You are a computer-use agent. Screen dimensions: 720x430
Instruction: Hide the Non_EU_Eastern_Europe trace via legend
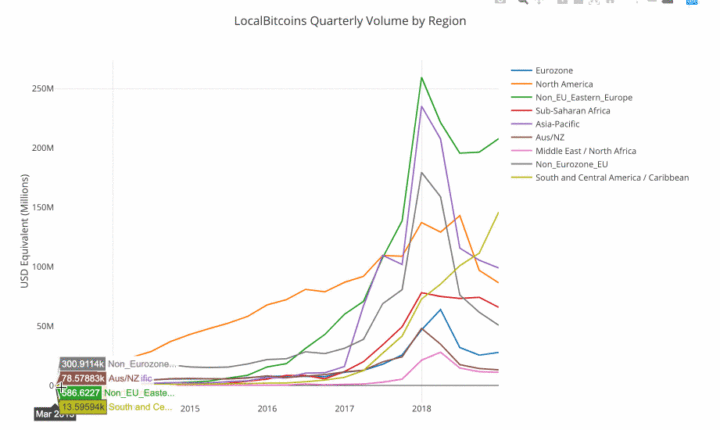point(572,97)
